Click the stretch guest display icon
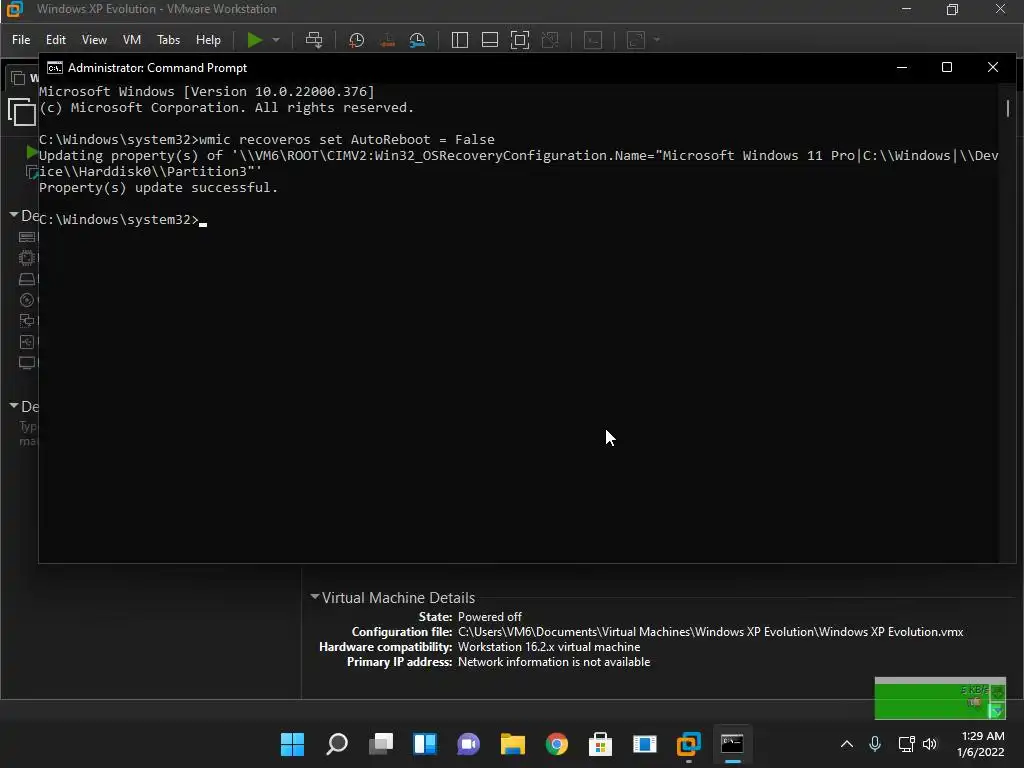1024x768 pixels. point(636,40)
